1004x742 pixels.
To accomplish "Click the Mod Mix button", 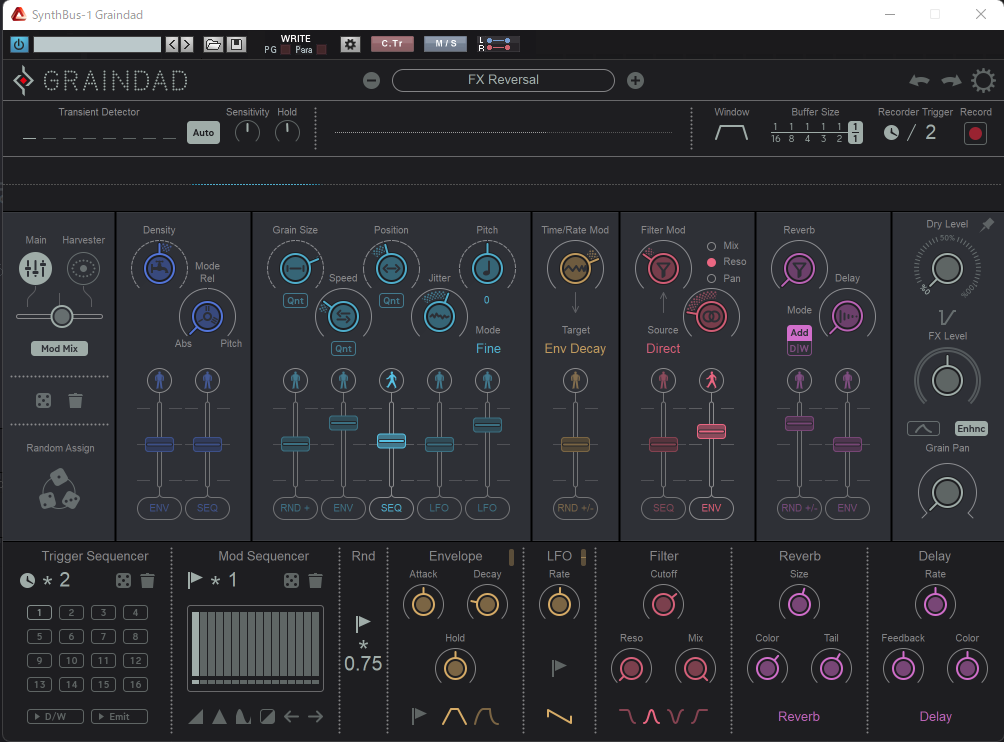I will coord(60,348).
